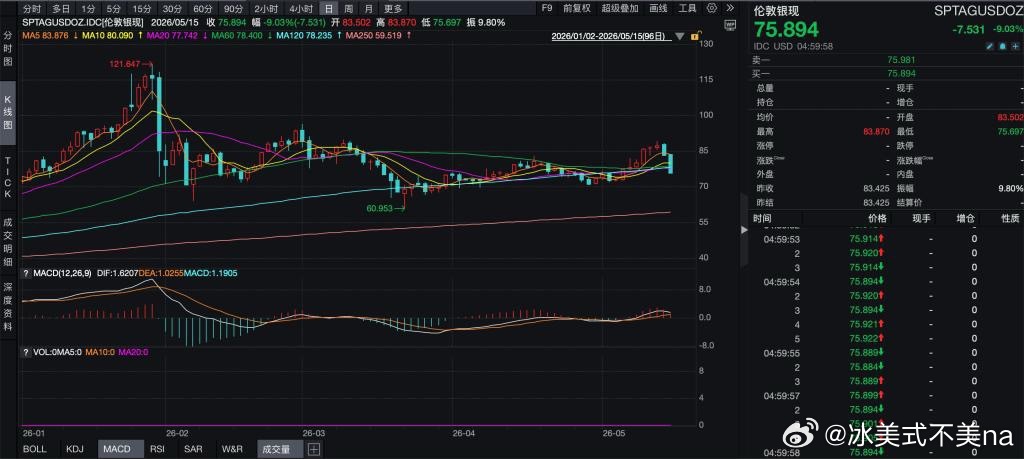
Task: Expand the double-arrow toolbar overflow
Action: pyautogui.click(x=729, y=8)
